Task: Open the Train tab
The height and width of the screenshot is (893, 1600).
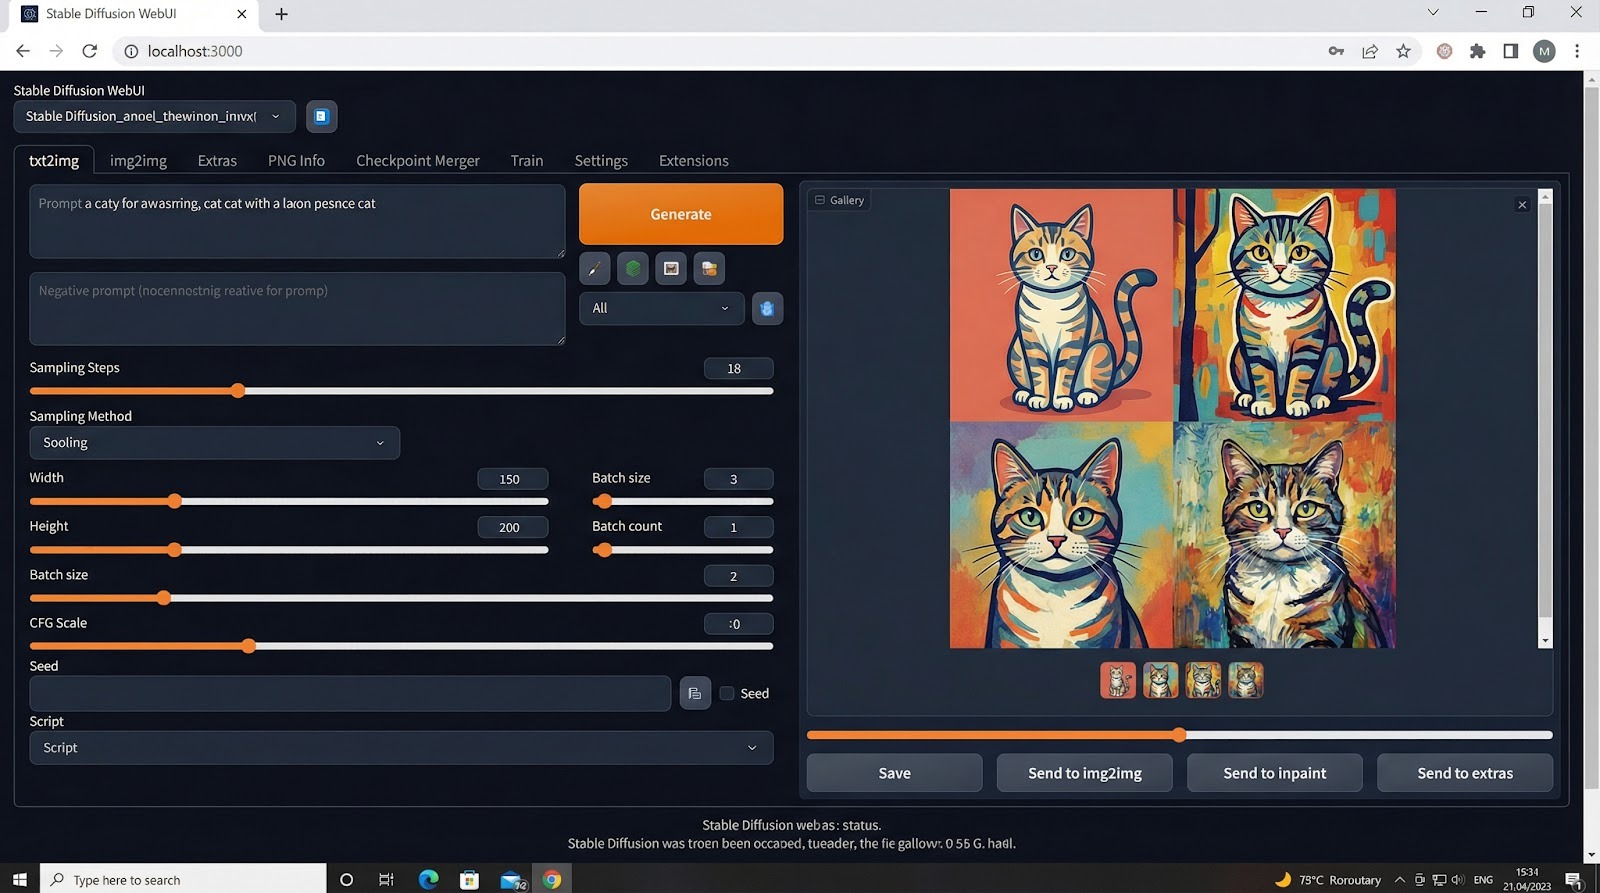Action: coord(527,160)
